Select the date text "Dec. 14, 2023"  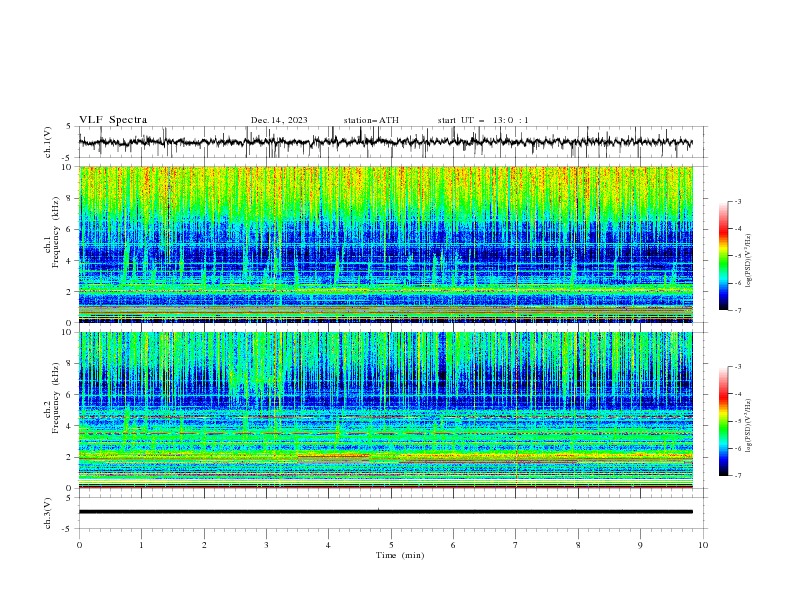point(279,120)
